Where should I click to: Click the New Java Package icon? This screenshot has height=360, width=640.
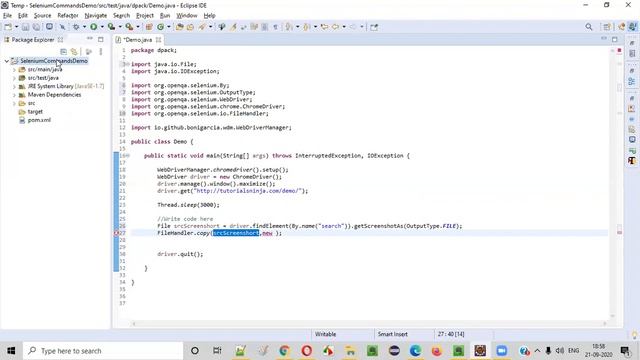[149, 27]
